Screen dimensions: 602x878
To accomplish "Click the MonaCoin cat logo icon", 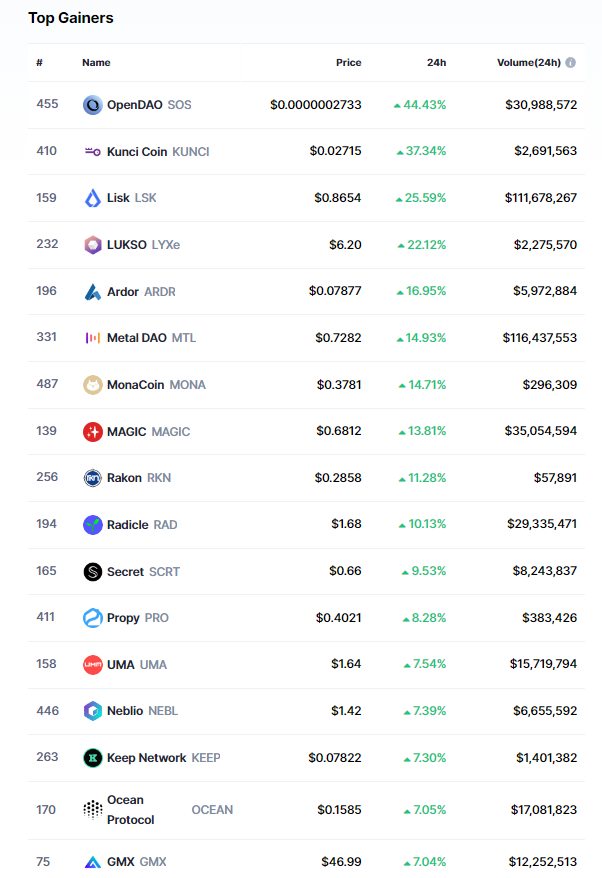I will [x=92, y=385].
